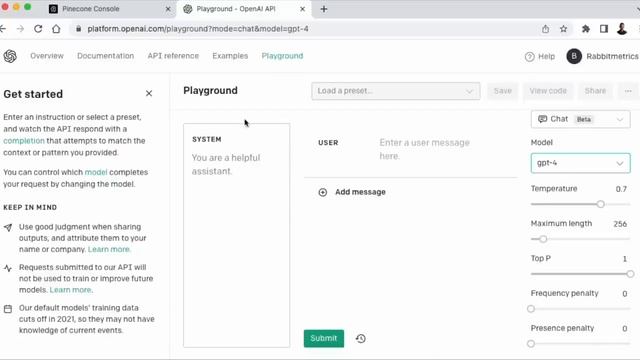Click the Maximum length slider handle
This screenshot has height=360, width=640.
(x=543, y=239)
